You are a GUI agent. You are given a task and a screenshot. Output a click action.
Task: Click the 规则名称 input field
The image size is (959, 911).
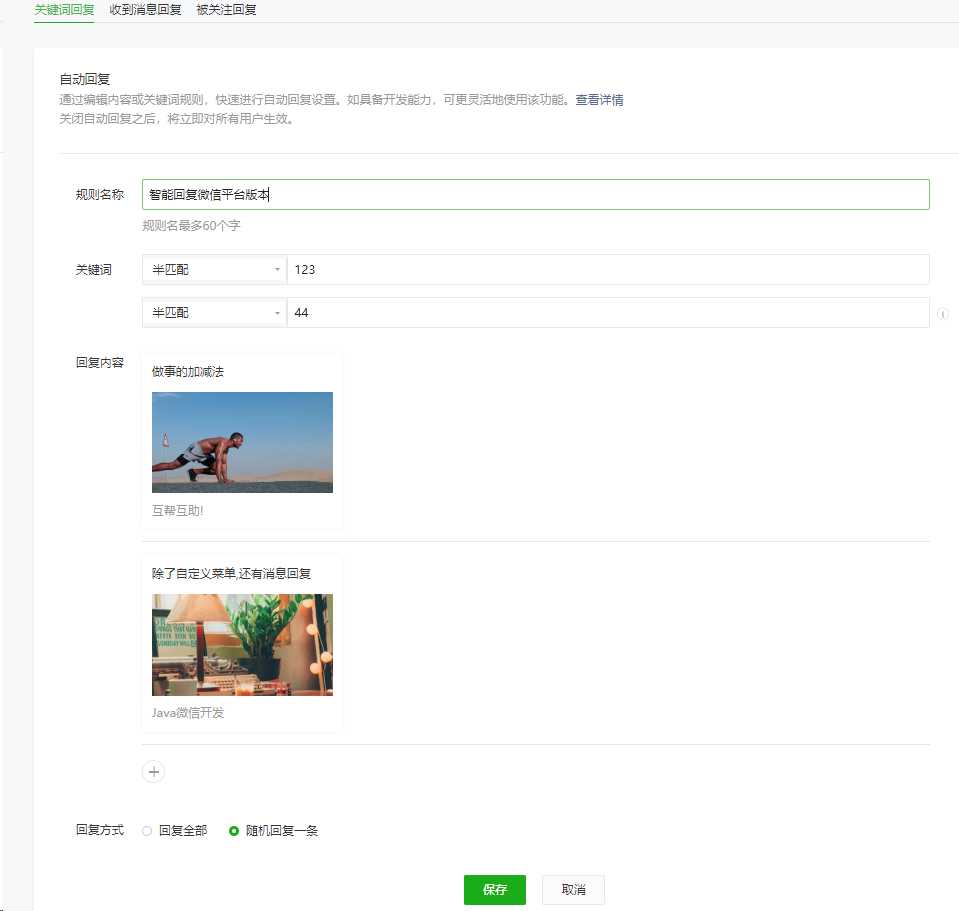pos(536,194)
